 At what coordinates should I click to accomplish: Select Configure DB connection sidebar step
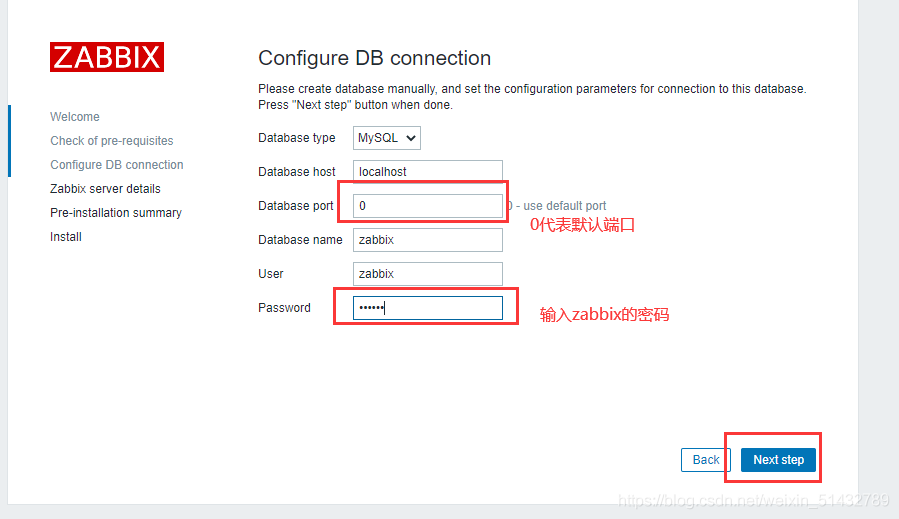(x=117, y=165)
